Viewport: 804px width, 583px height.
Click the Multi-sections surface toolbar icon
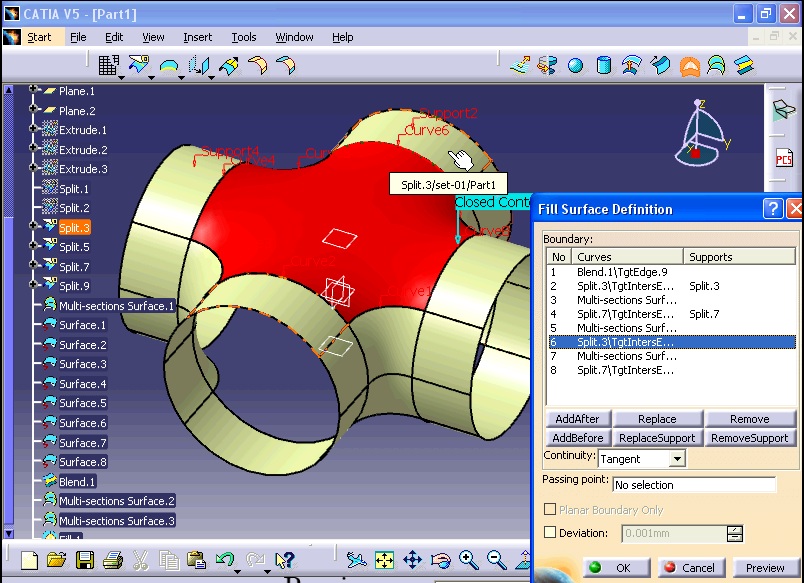coord(716,66)
